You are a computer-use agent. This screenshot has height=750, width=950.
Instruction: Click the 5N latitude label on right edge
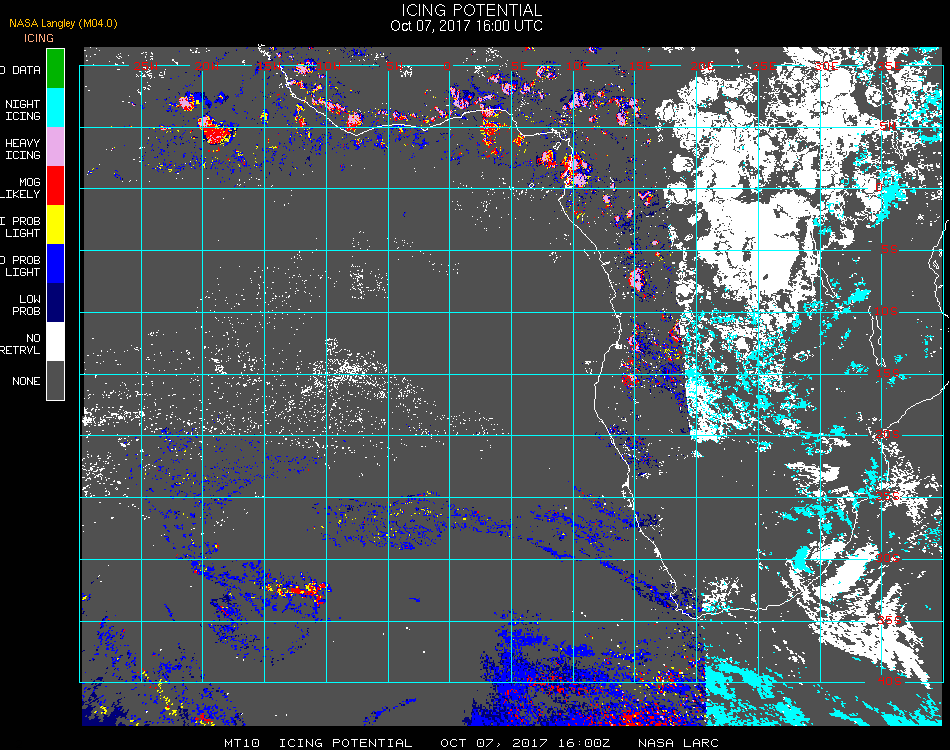point(888,126)
